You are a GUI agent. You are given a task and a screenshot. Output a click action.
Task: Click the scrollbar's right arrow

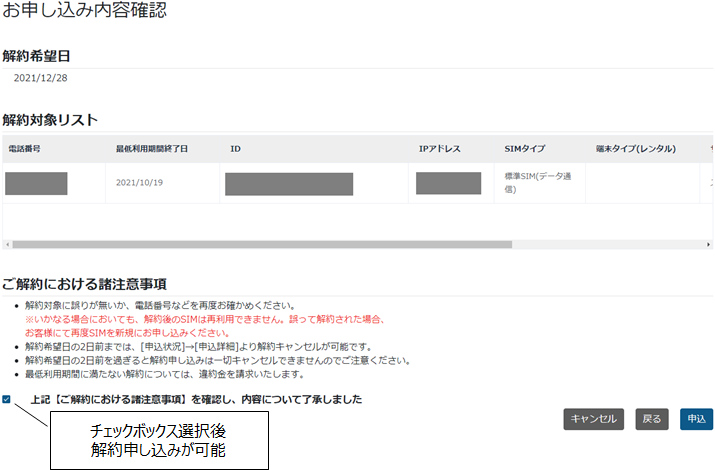coord(708,245)
